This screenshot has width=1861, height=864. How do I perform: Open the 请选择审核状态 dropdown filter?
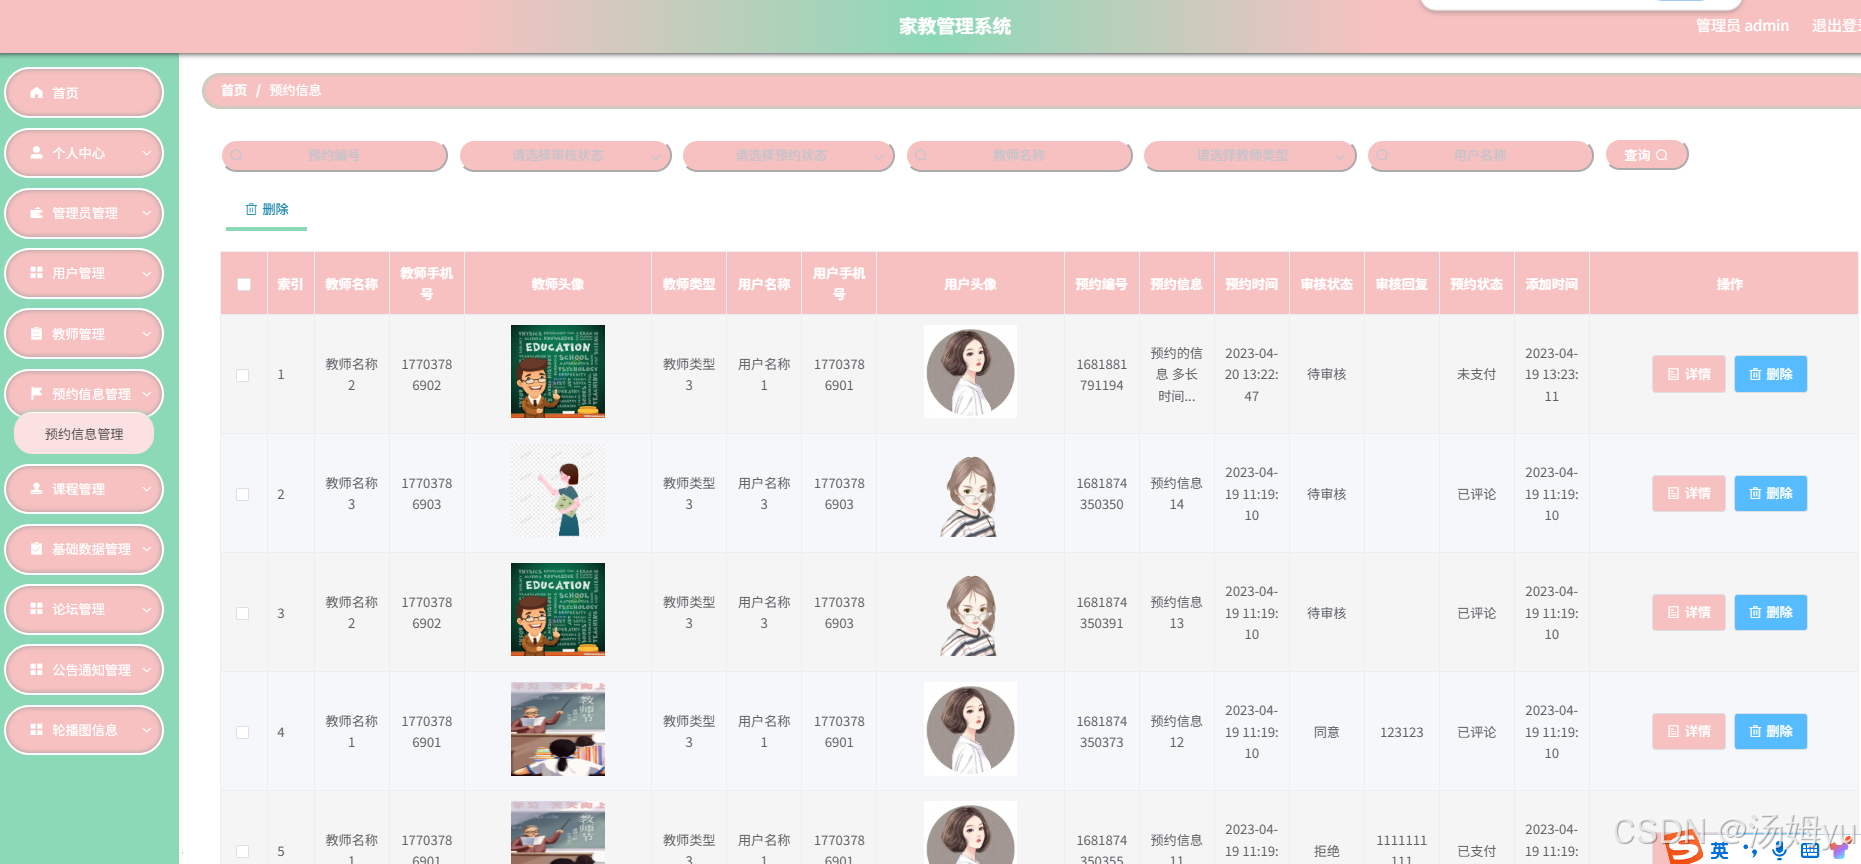pos(565,155)
